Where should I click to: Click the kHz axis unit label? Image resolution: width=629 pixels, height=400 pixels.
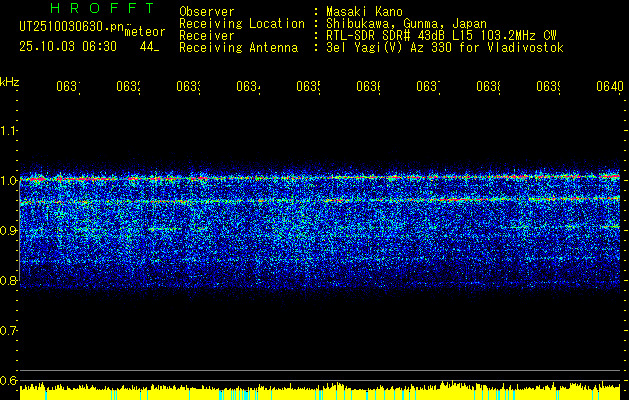point(10,82)
